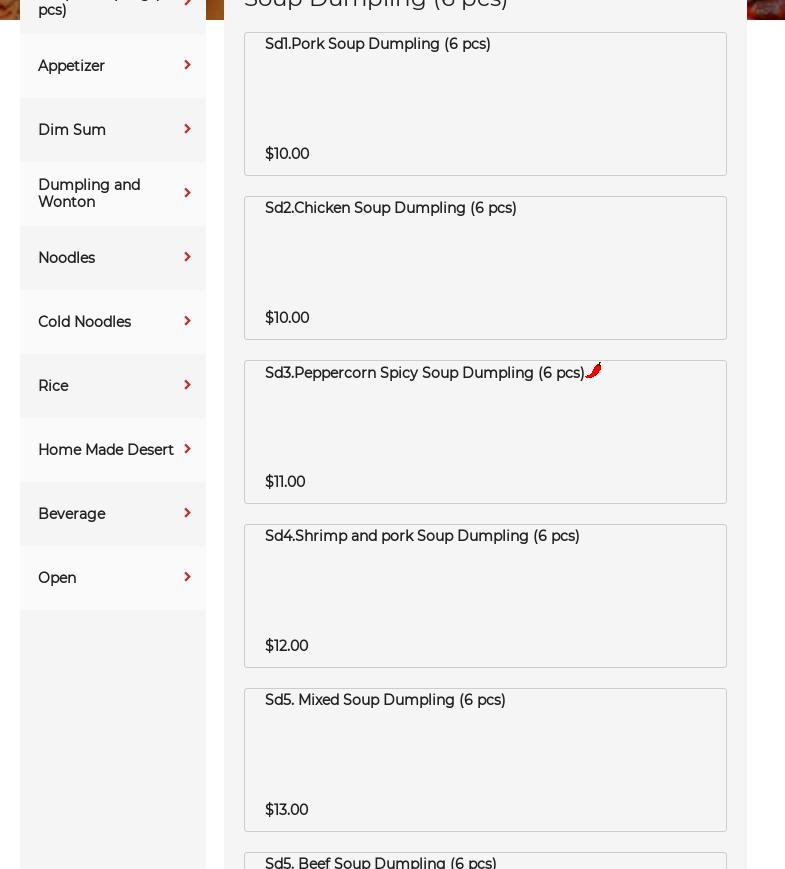Image resolution: width=785 pixels, height=869 pixels.
Task: Click the red chevron next to Rice
Action: coord(187,385)
